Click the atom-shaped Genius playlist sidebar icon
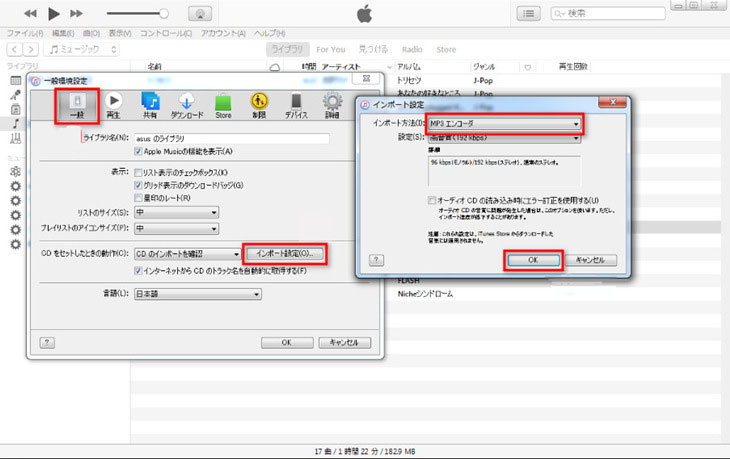Viewport: 730px width, 459px height. coord(16,171)
